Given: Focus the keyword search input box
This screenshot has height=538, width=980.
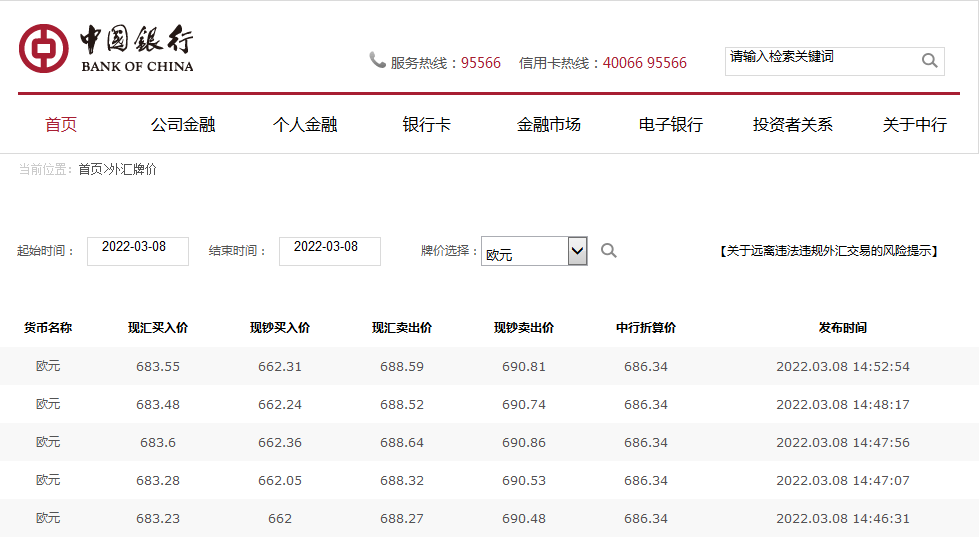Looking at the screenshot, I should [820, 61].
